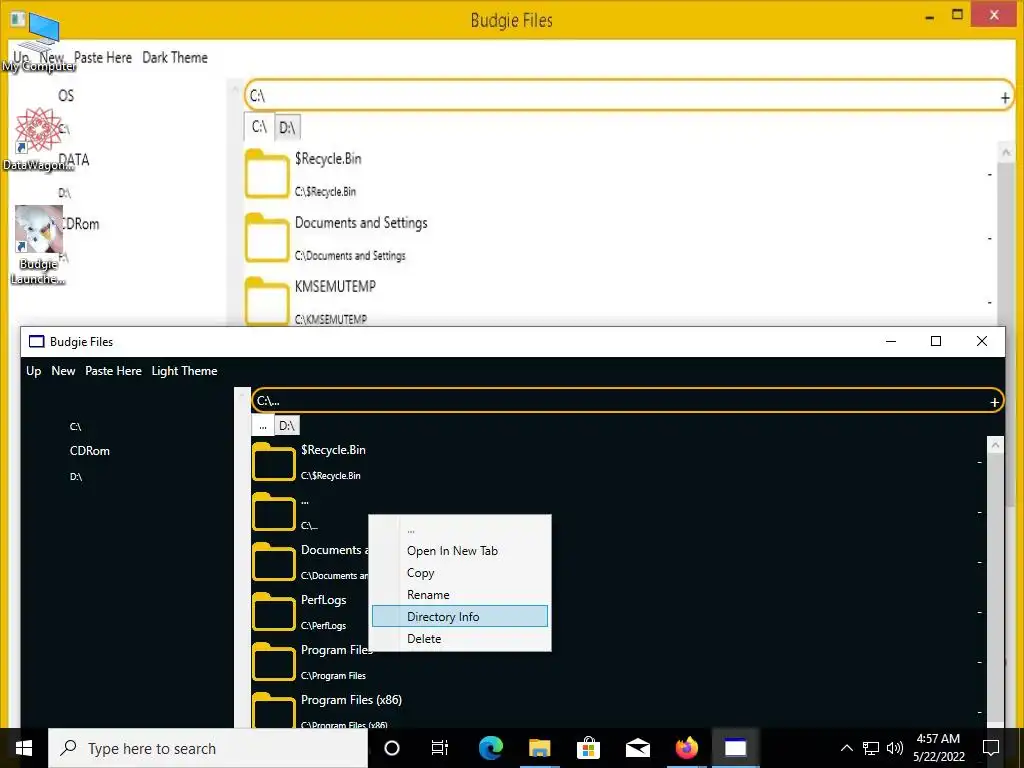Open Documents and Settings folder icon in dark window
Image resolution: width=1024 pixels, height=768 pixels.
click(x=274, y=562)
